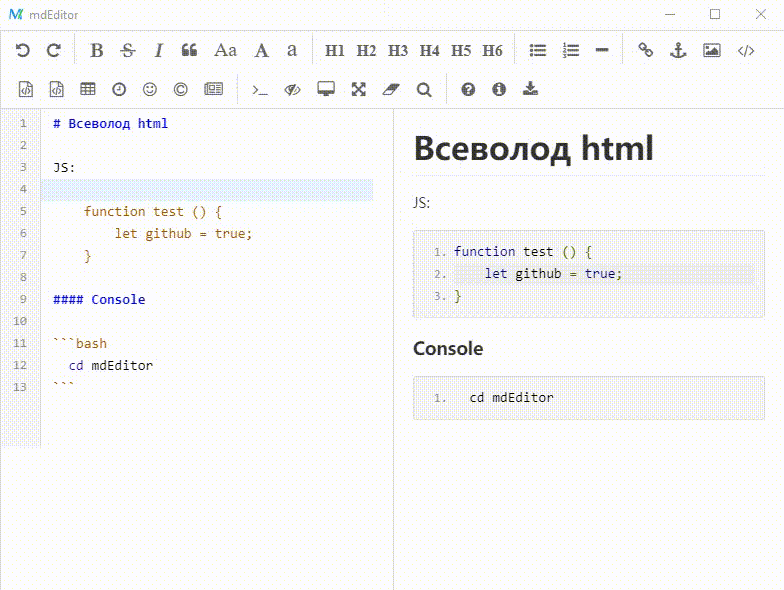Open the emoji picker

pyautogui.click(x=150, y=90)
